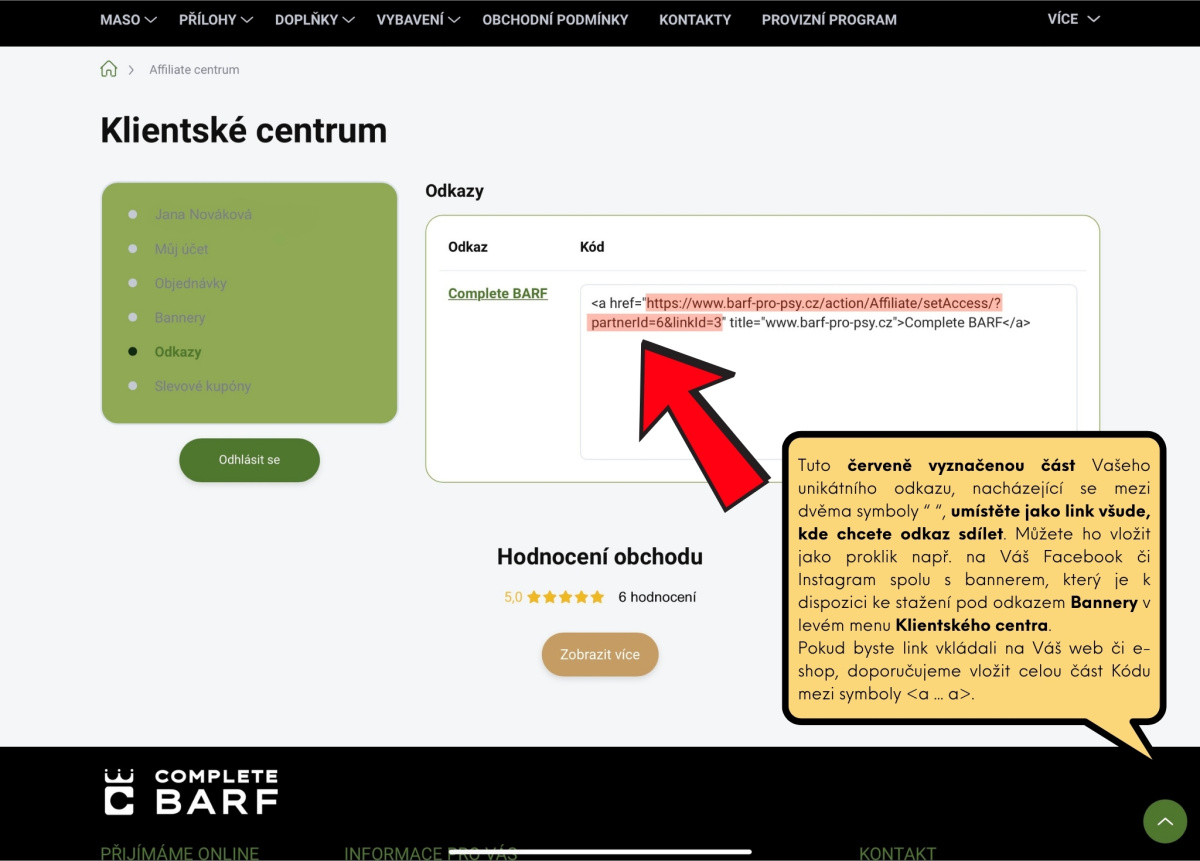Expand the PŘÍLOHY menu chevron
This screenshot has width=1200, height=861.
pyautogui.click(x=247, y=20)
